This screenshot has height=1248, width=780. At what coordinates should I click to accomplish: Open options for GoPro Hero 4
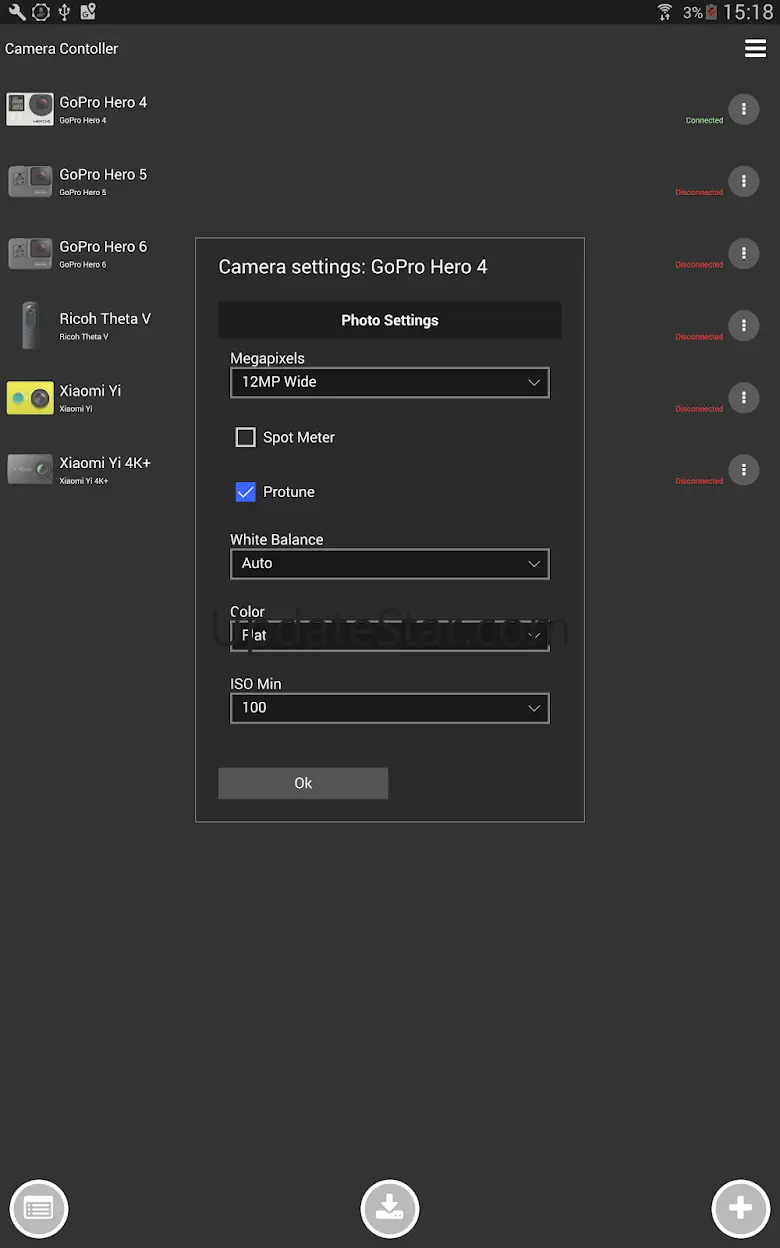click(743, 109)
